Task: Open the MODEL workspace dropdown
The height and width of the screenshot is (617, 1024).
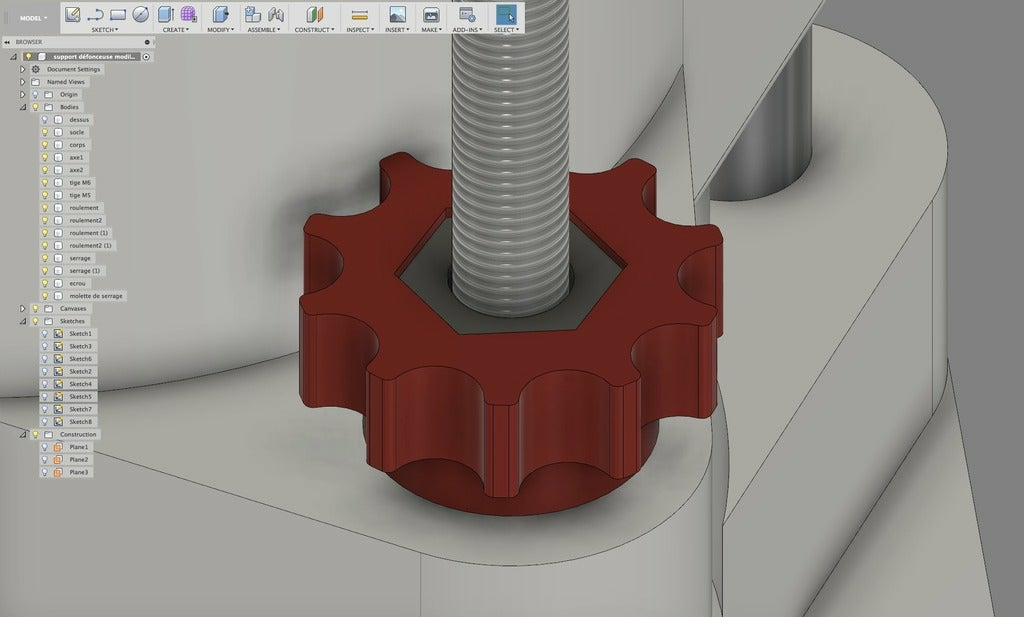Action: point(33,18)
